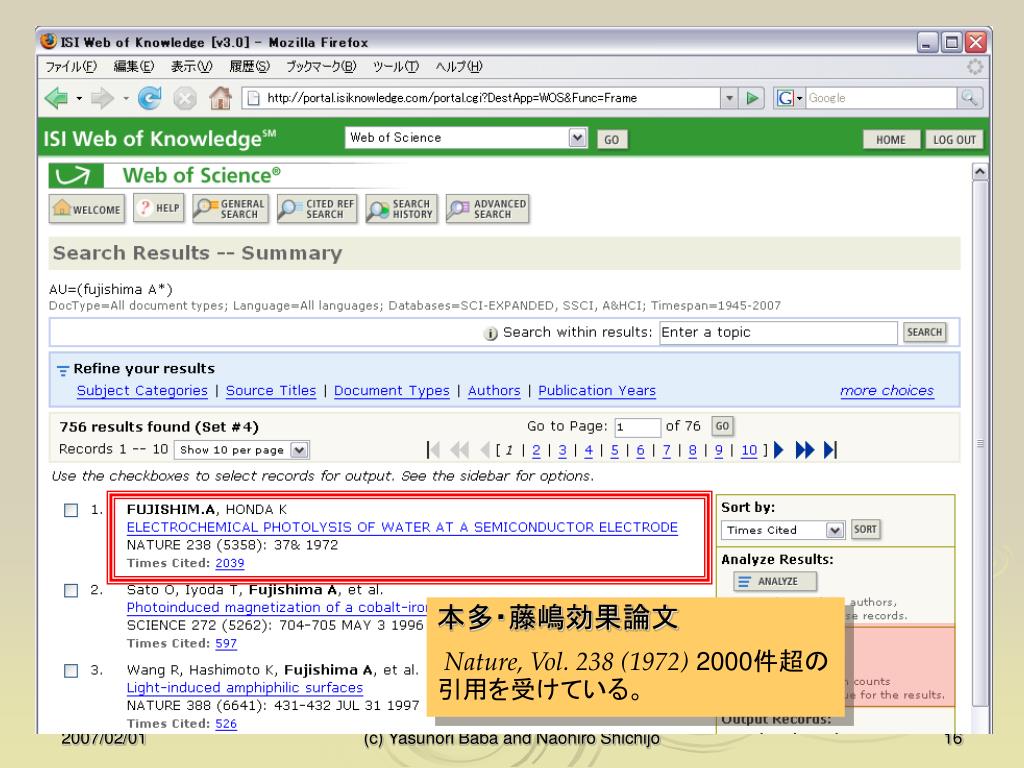Viewport: 1024px width, 768px height.
Task: Collapse the Refine your results panel
Action: (x=63, y=370)
